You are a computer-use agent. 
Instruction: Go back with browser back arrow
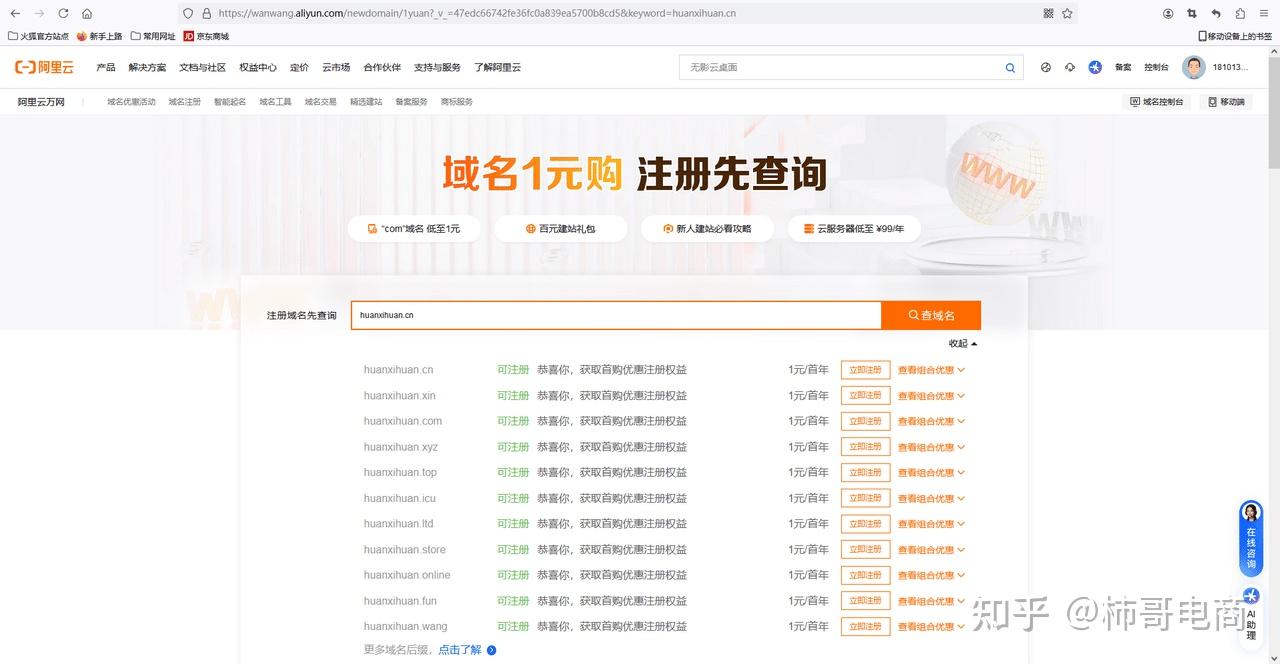15,13
